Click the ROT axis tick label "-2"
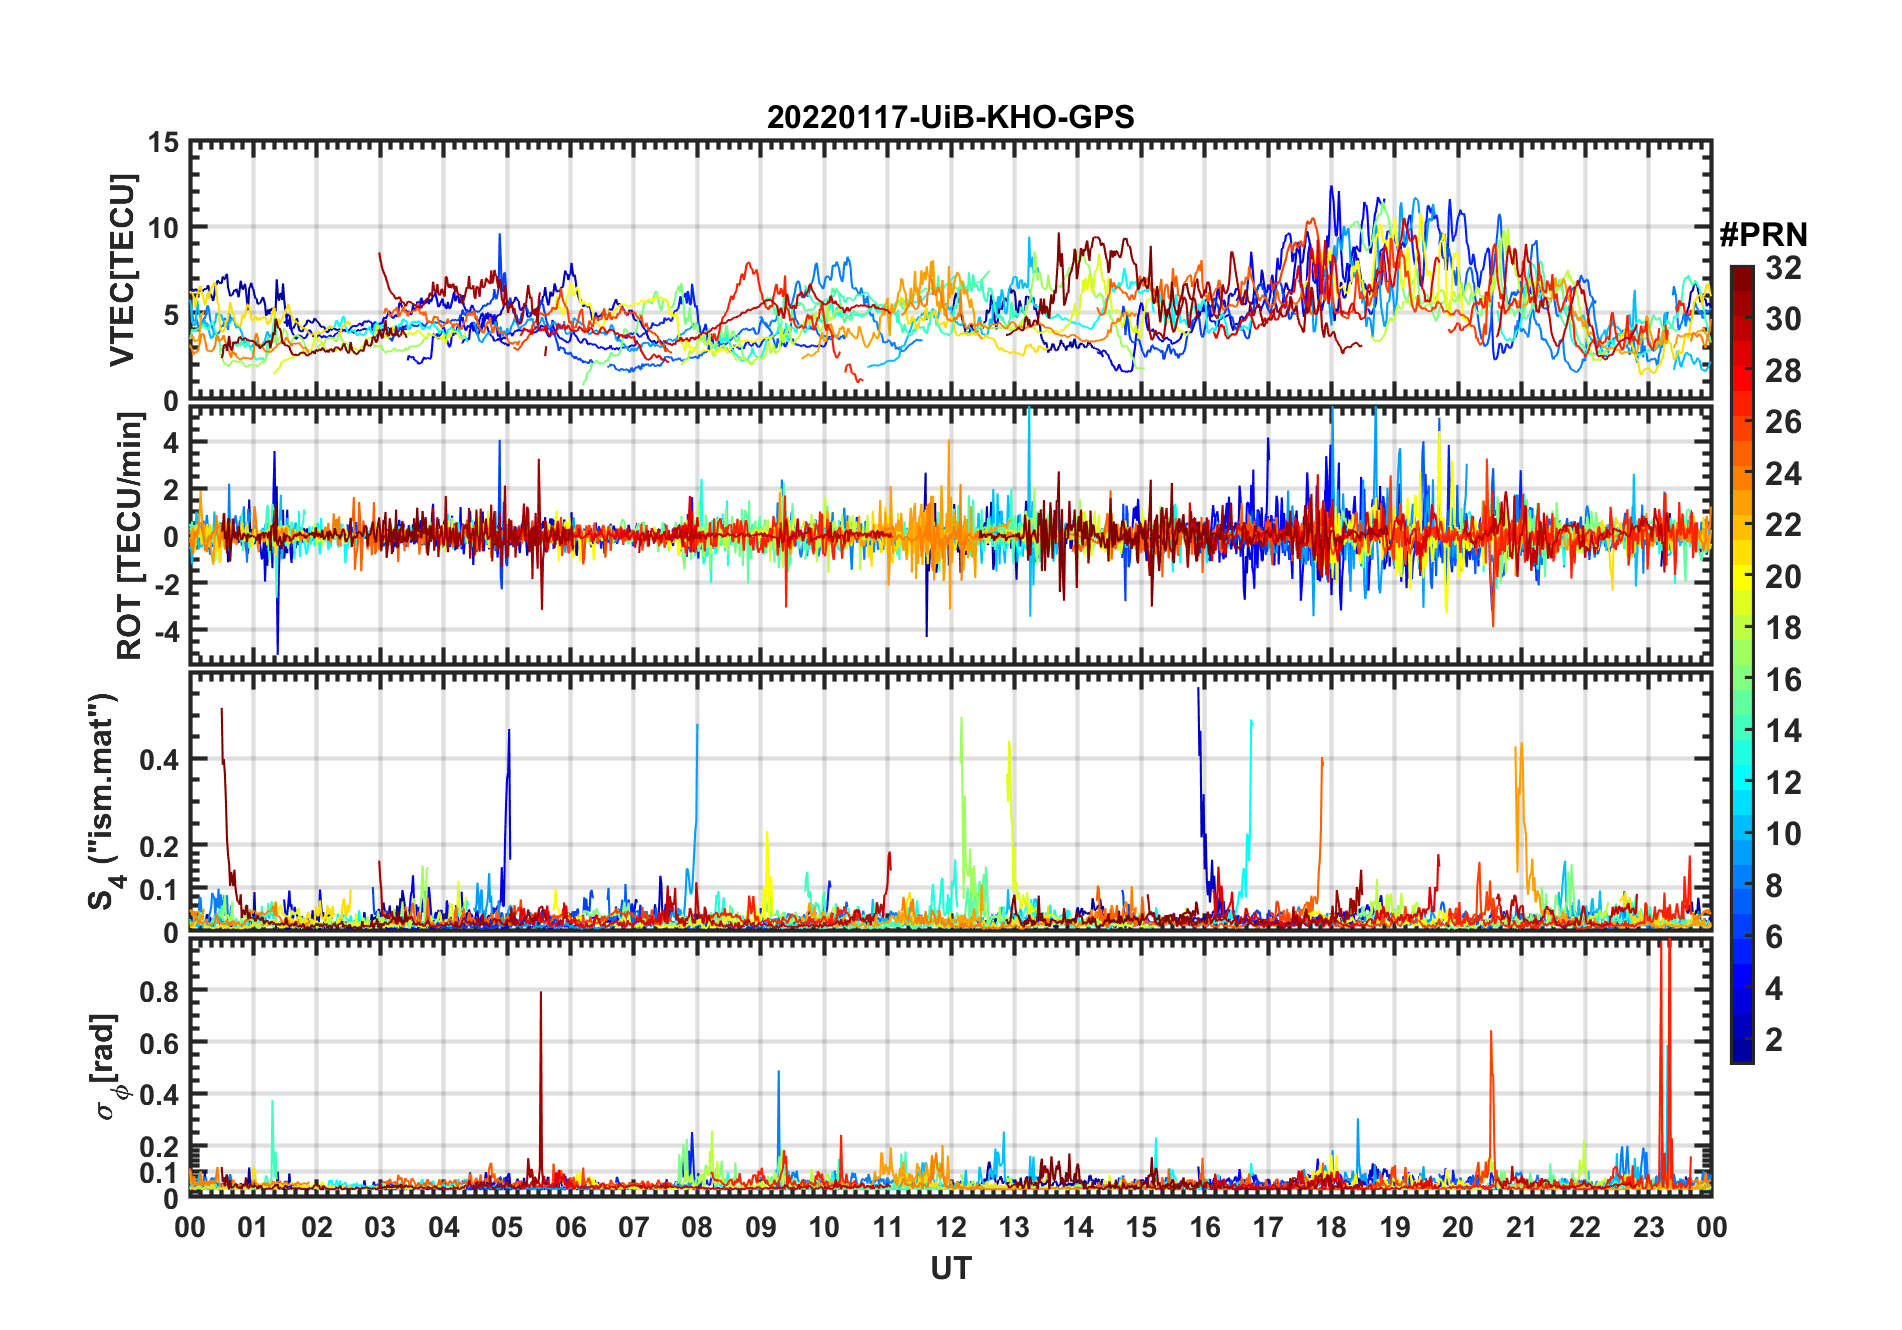1902x1330 pixels. (x=166, y=584)
